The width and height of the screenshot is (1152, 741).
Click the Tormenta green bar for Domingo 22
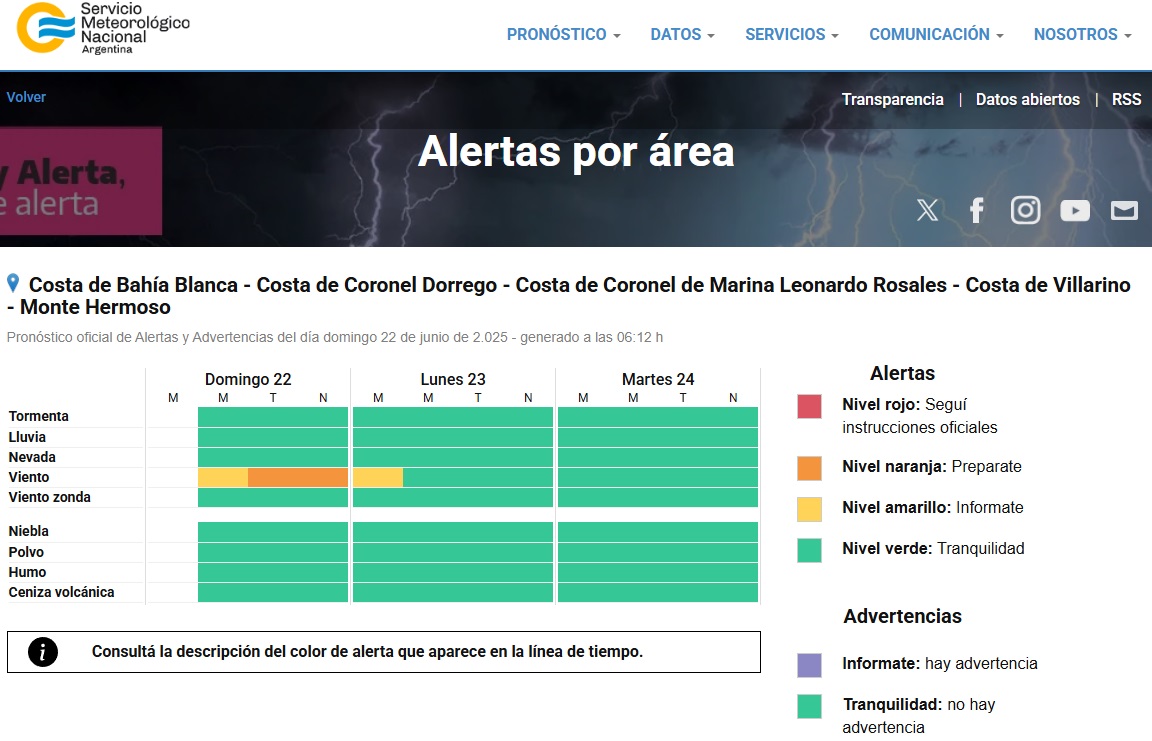273,417
